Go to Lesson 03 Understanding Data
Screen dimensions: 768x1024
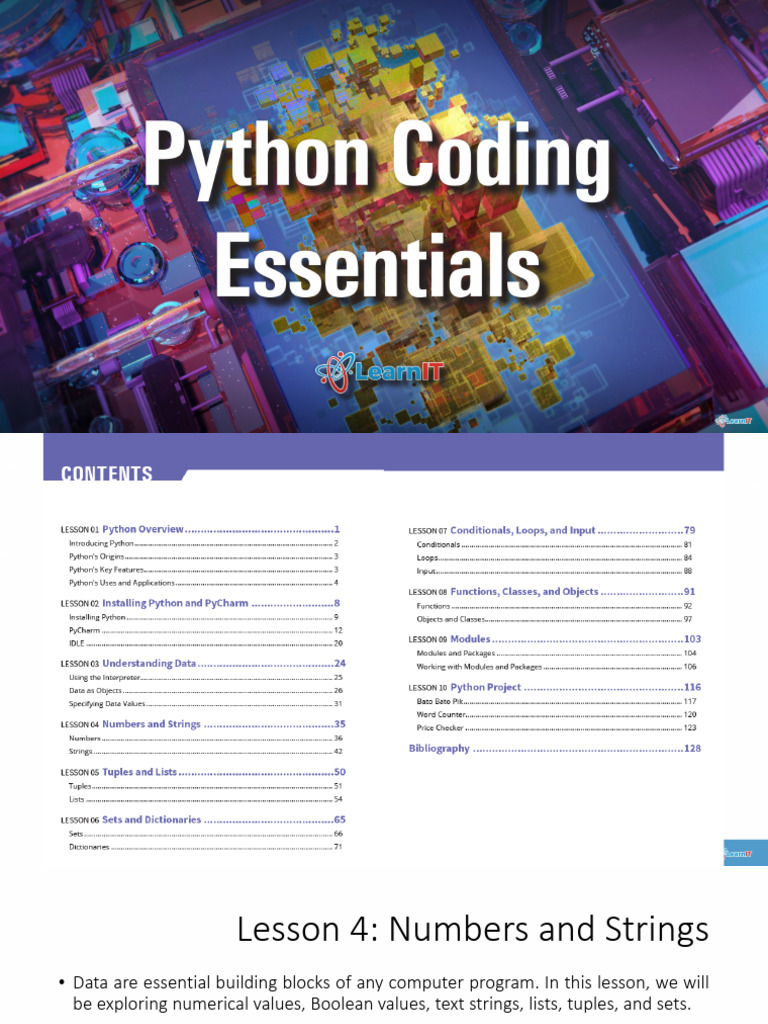coord(203,664)
